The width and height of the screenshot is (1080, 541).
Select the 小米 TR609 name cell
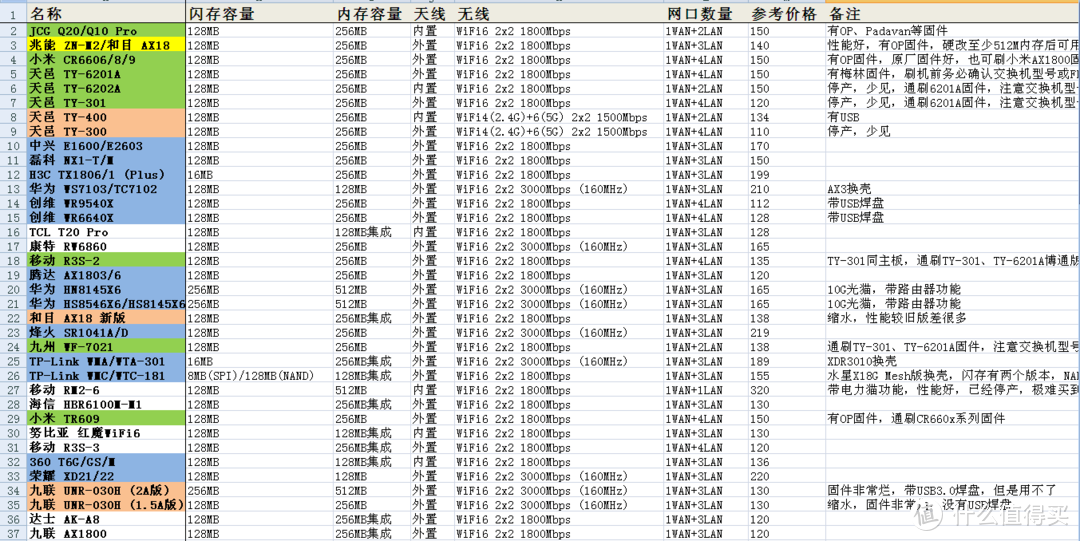point(106,419)
